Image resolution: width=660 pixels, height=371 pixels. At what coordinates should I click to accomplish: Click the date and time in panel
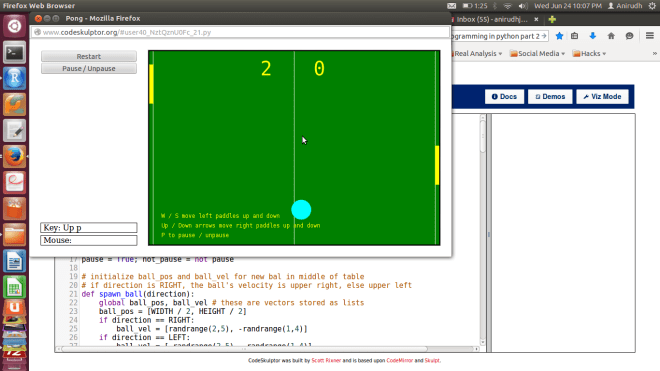(568, 6)
